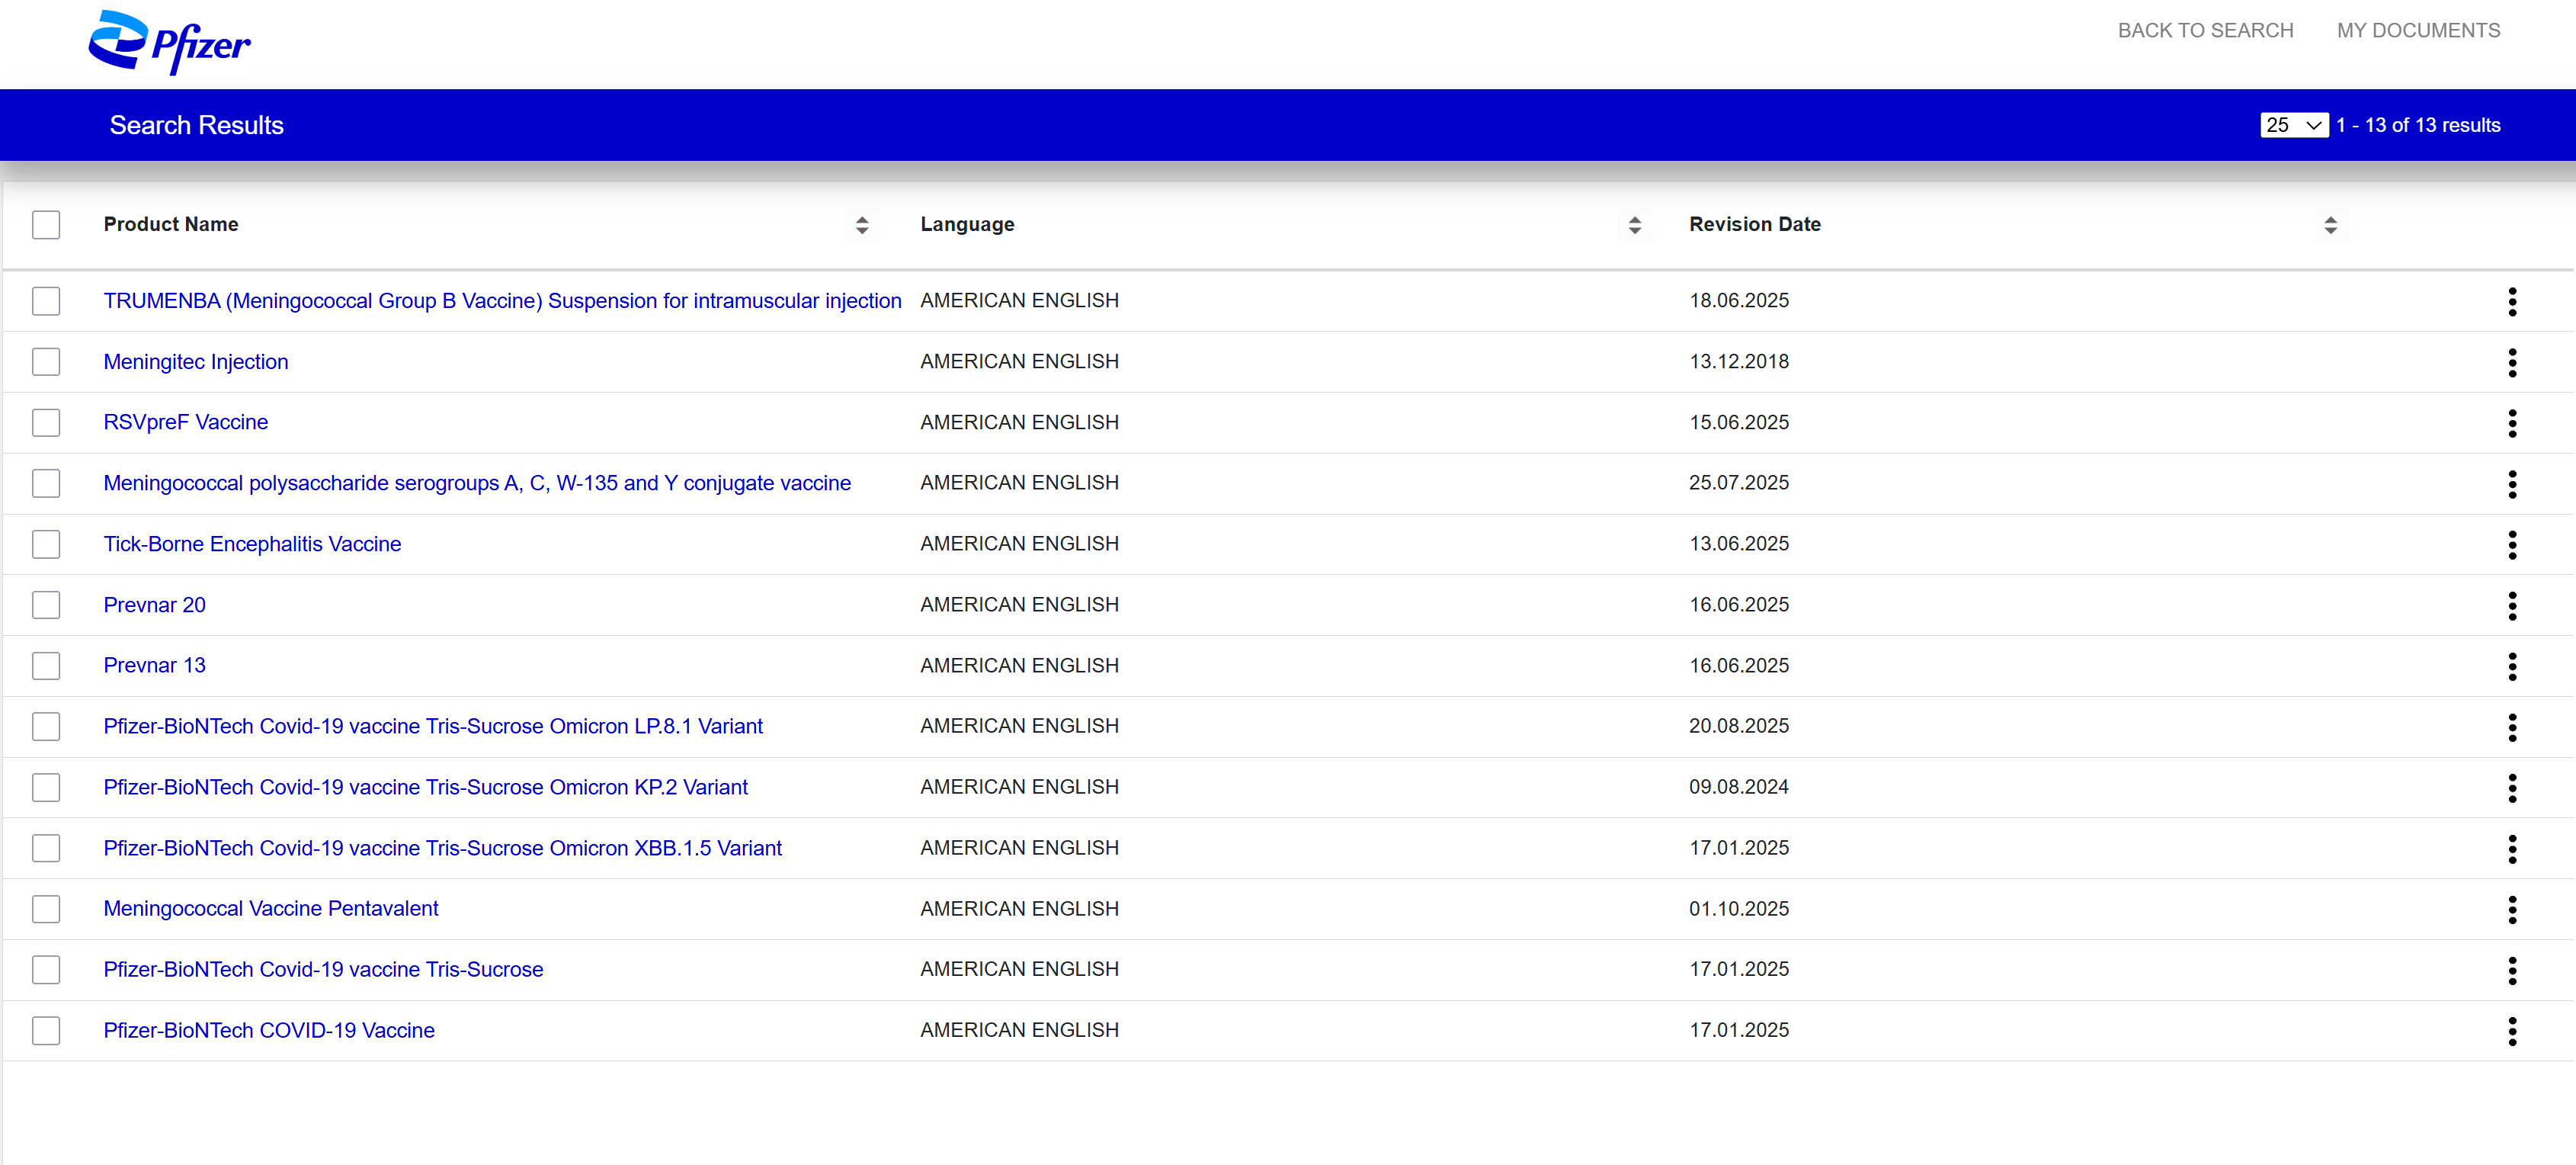Viewport: 2576px width, 1165px height.
Task: Go to BACK TO SEARCH
Action: click(x=2204, y=30)
